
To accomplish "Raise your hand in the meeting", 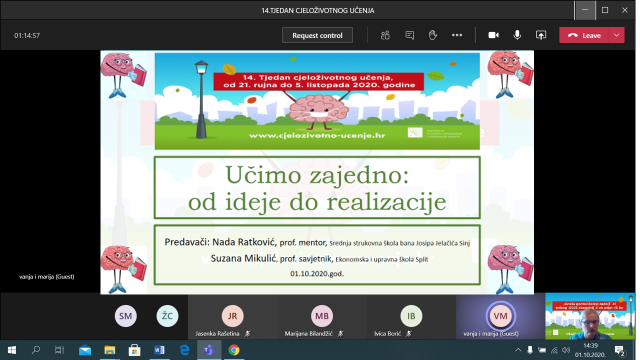I will 433,36.
